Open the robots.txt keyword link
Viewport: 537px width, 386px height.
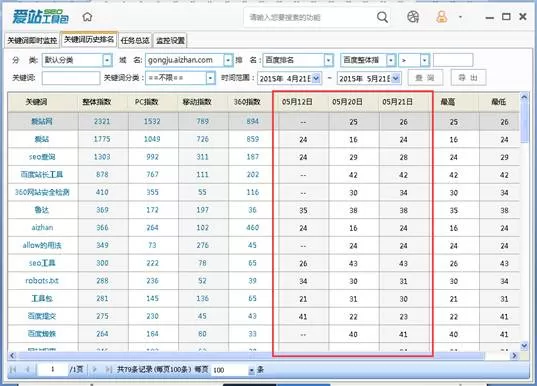(42, 281)
